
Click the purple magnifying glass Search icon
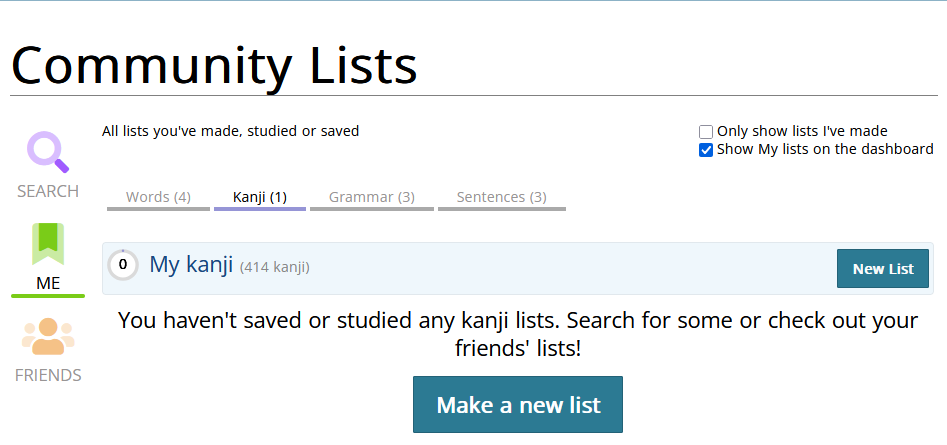coord(47,153)
